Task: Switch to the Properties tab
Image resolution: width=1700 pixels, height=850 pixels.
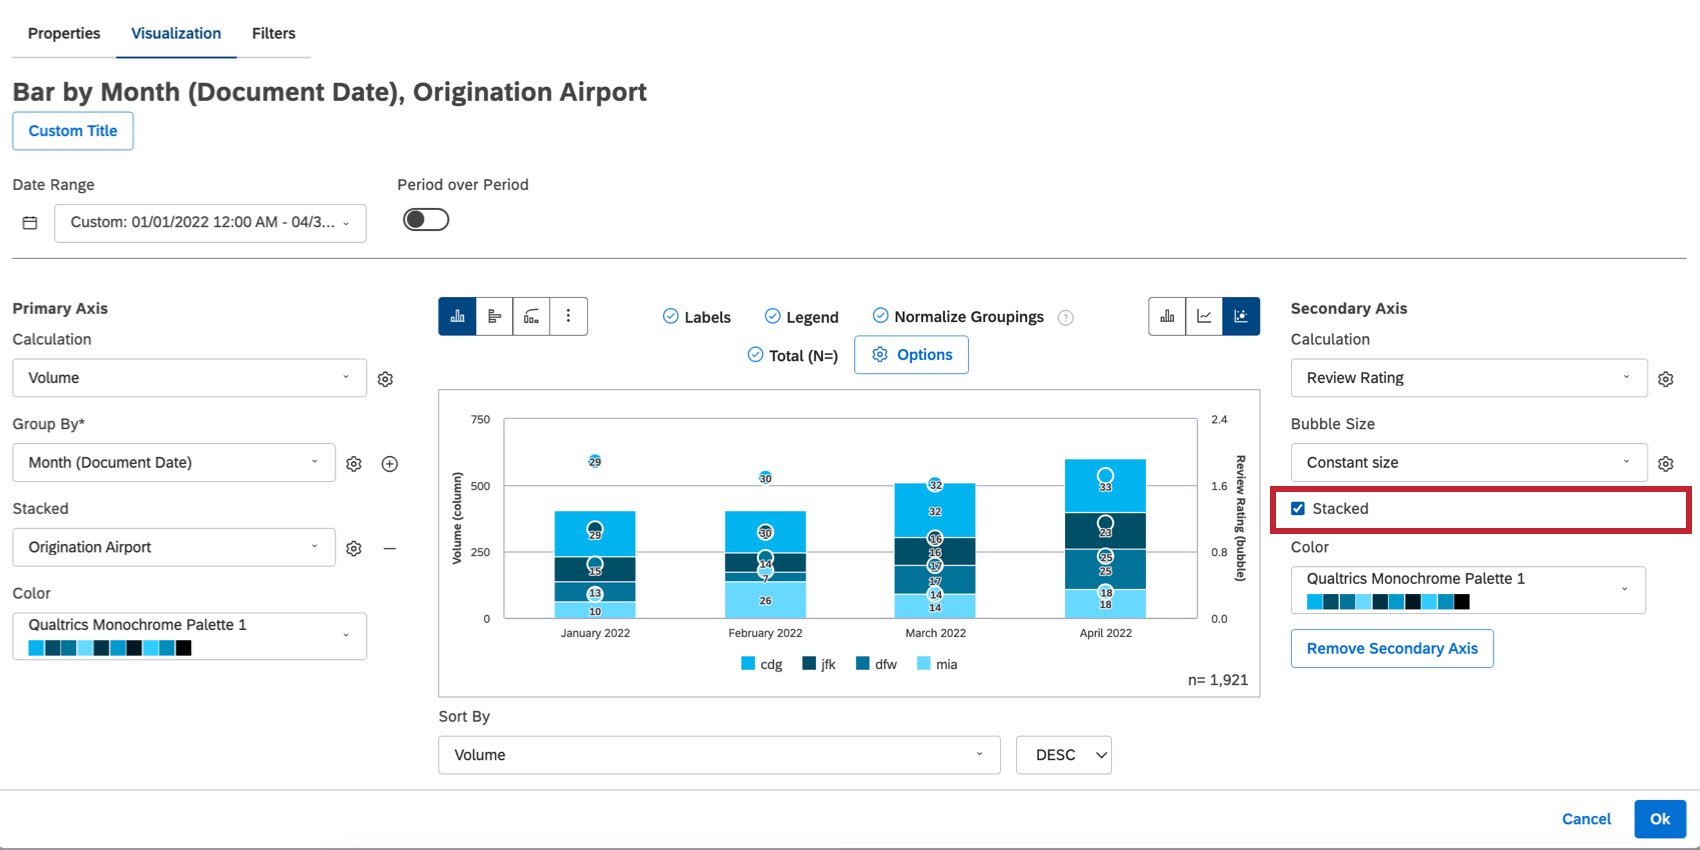Action: pos(64,33)
